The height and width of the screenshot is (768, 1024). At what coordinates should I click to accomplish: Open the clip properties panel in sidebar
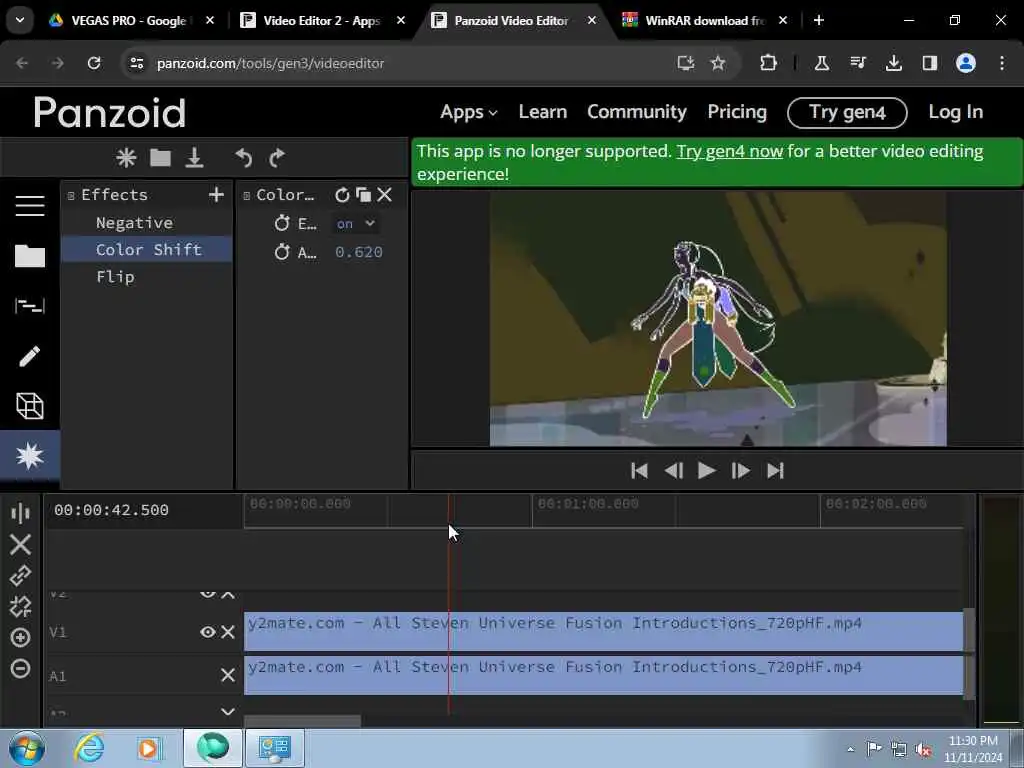(30, 306)
